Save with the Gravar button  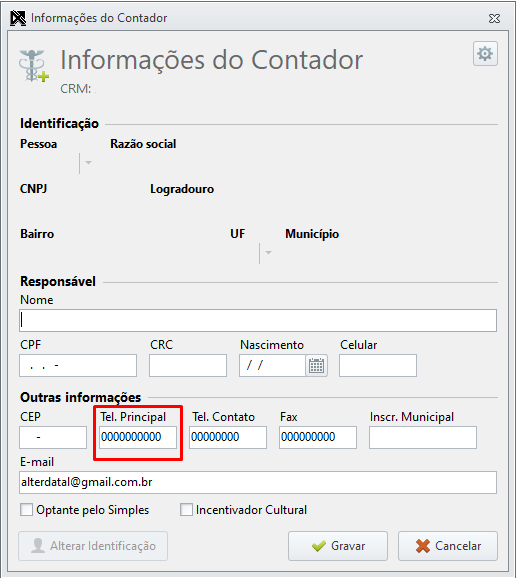point(338,546)
